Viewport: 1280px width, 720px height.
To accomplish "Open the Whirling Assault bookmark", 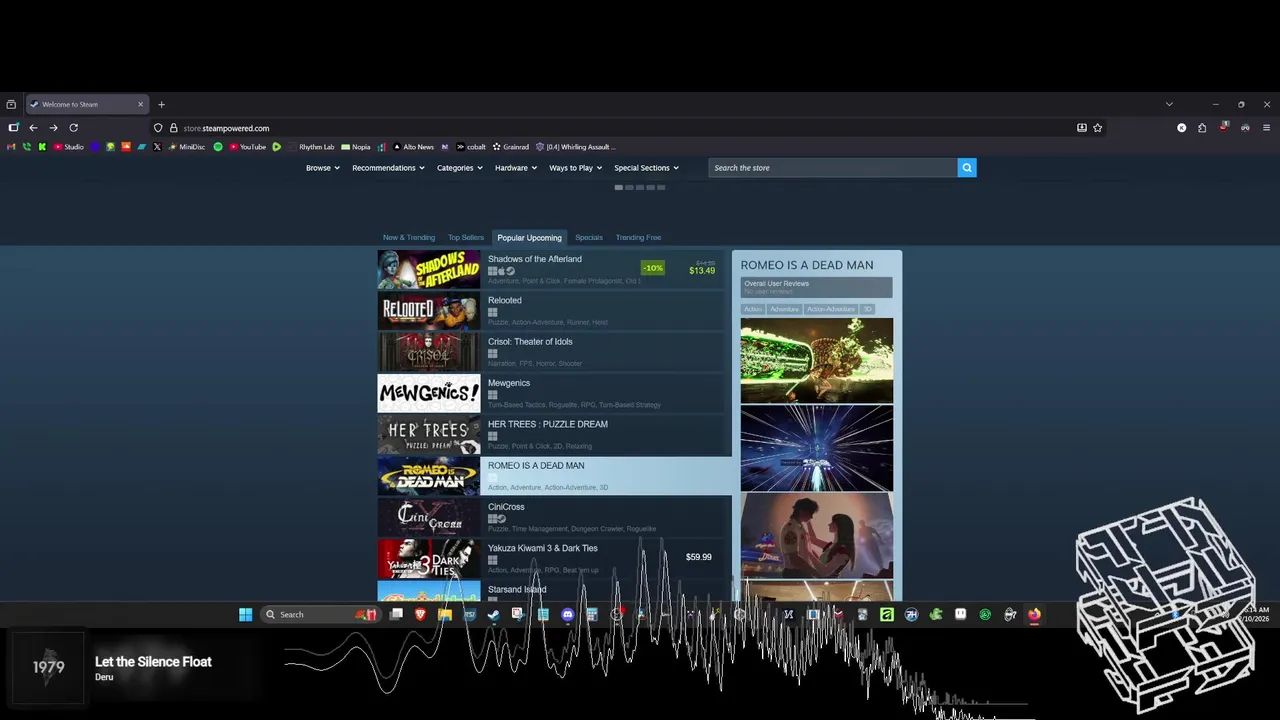I will pyautogui.click(x=575, y=147).
